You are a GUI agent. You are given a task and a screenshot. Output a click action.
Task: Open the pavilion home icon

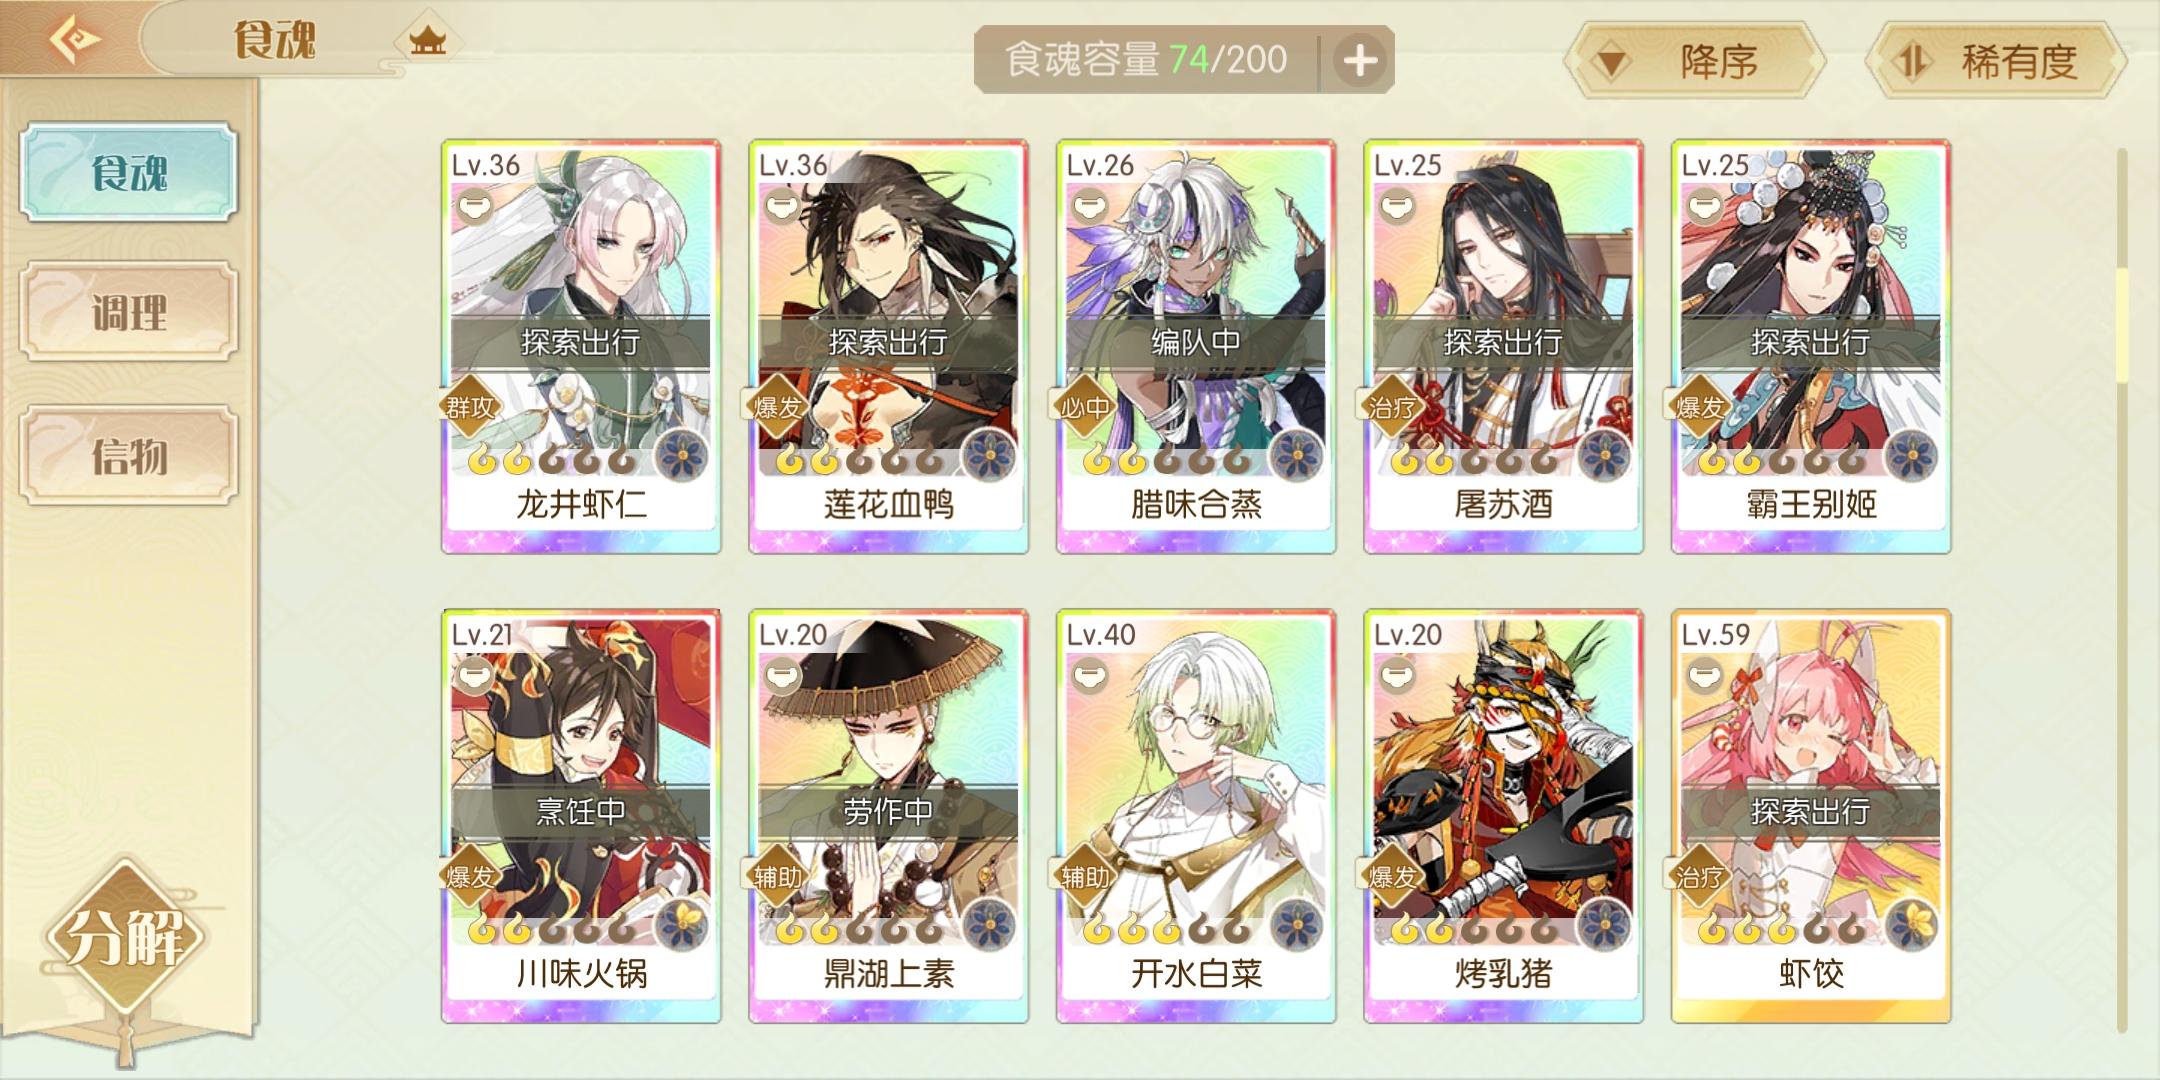pos(427,41)
